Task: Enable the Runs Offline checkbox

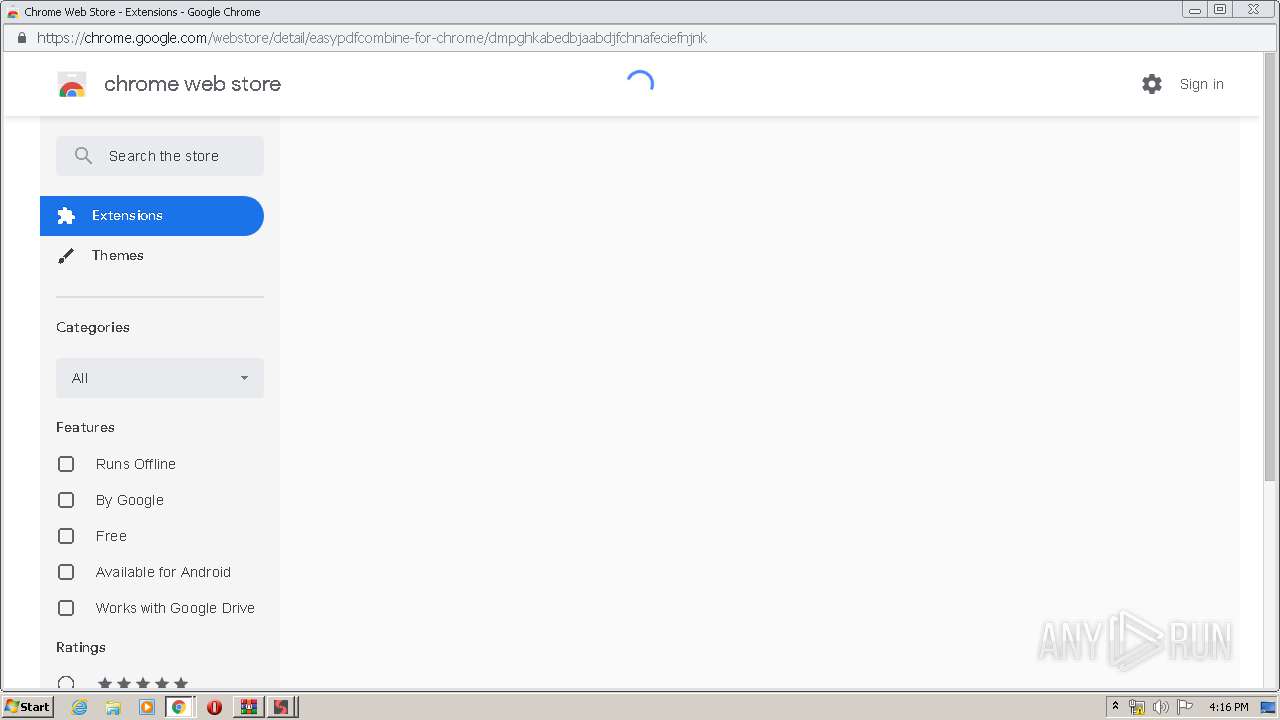Action: 66,464
